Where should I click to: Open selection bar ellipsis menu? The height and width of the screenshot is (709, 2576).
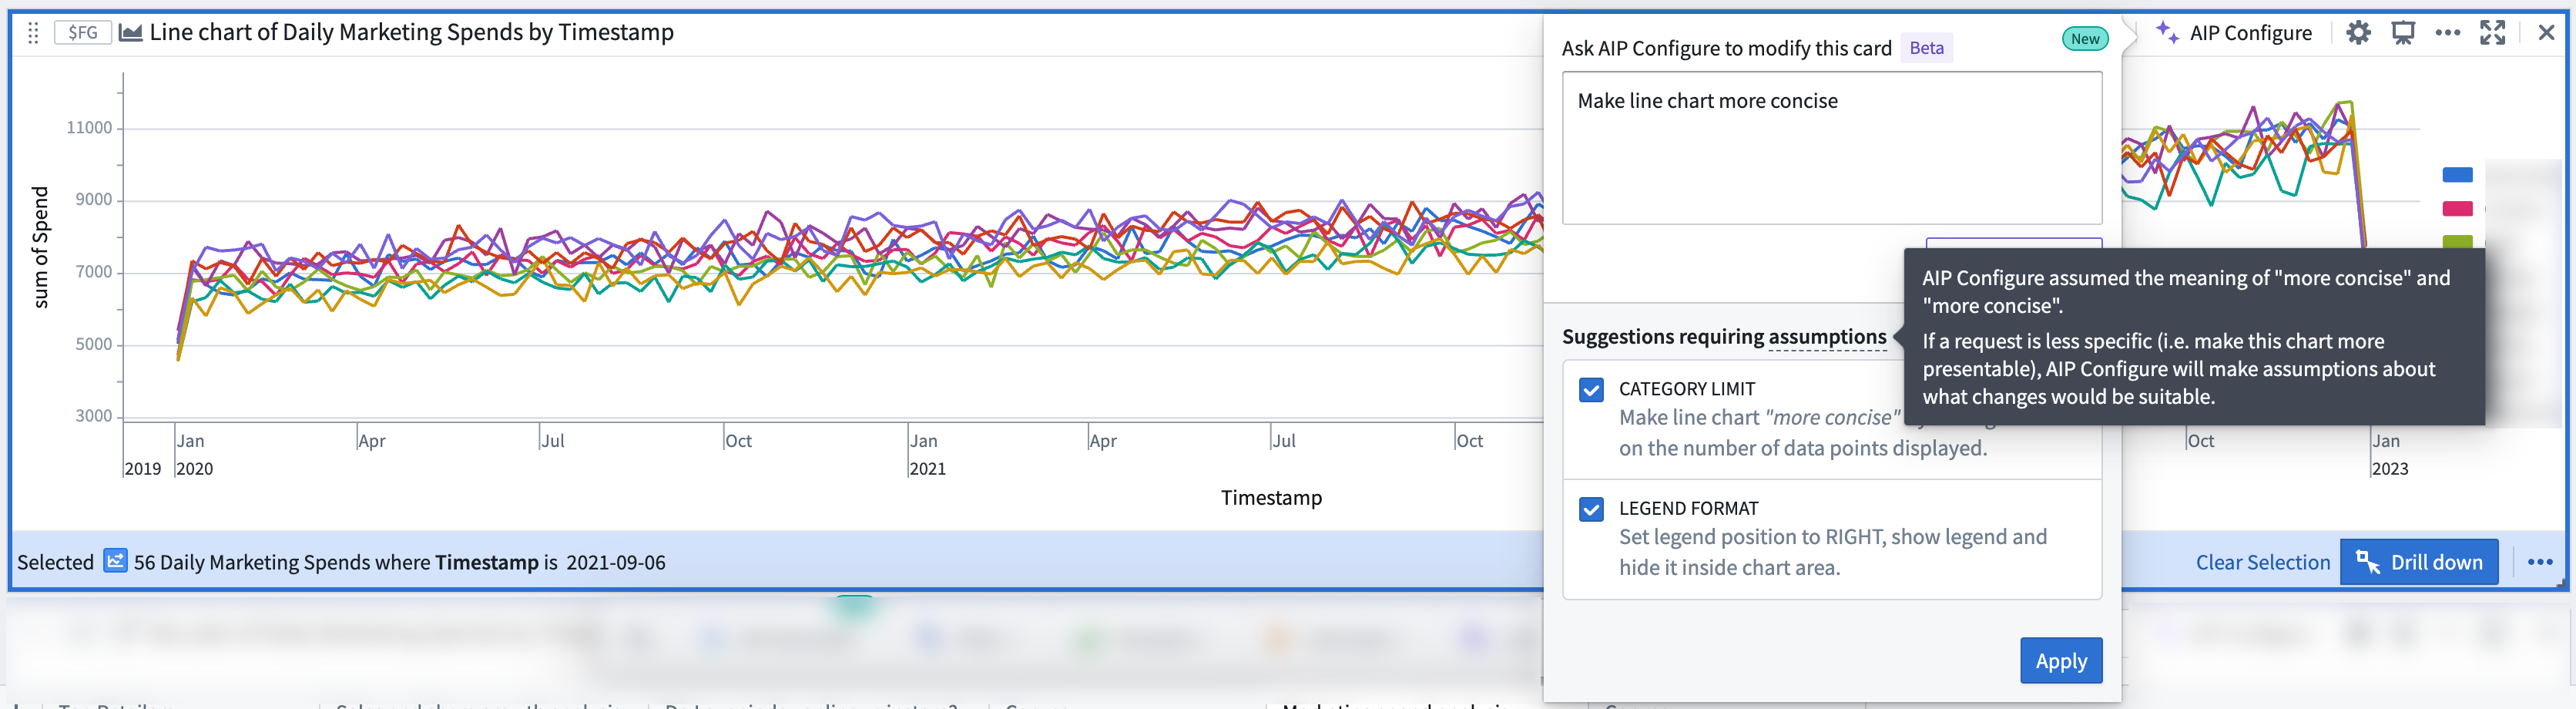(2540, 563)
